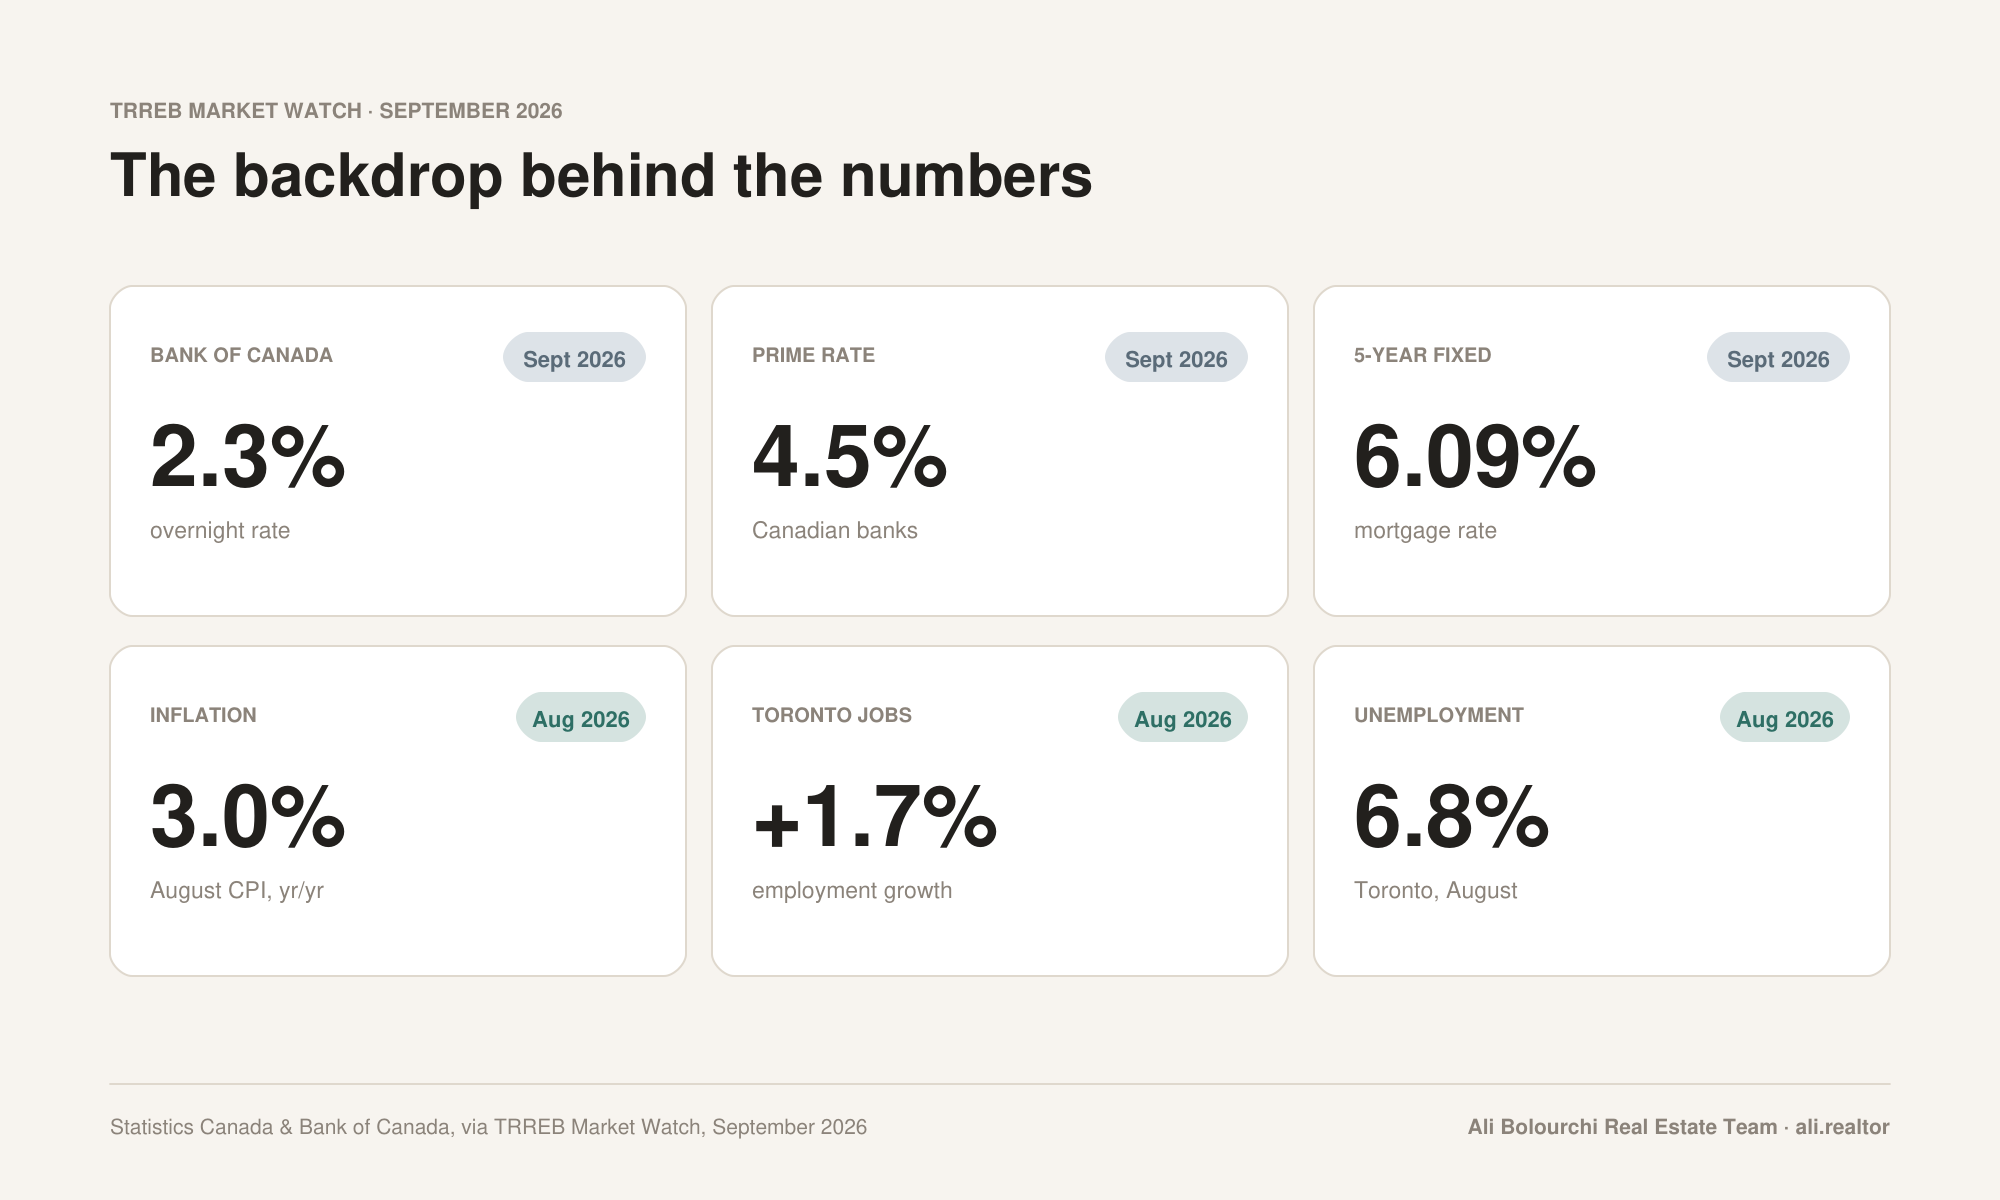Click the headline The backdrop behind the numbers

point(601,176)
